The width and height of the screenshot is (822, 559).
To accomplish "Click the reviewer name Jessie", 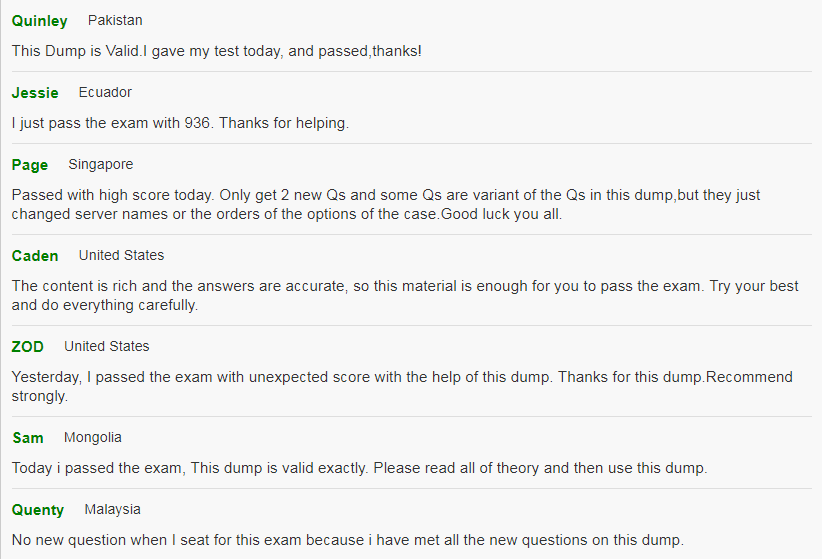I will 35,93.
